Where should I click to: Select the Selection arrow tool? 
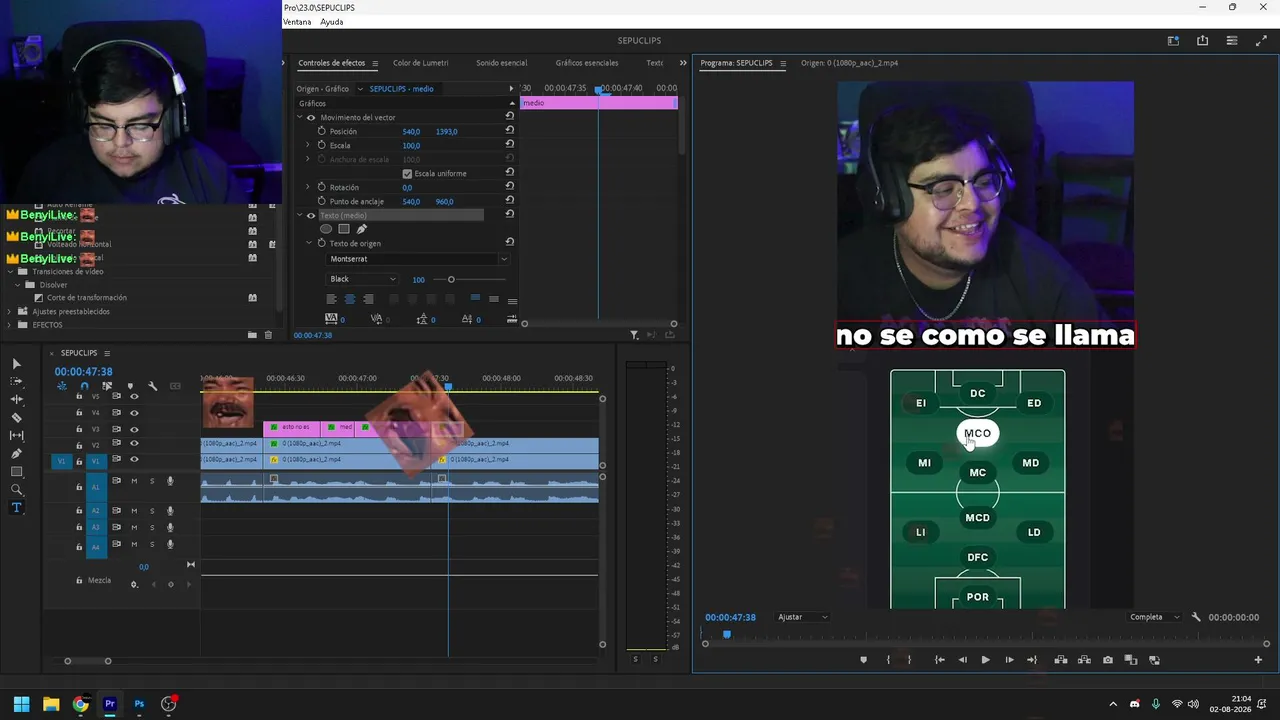pyautogui.click(x=16, y=364)
